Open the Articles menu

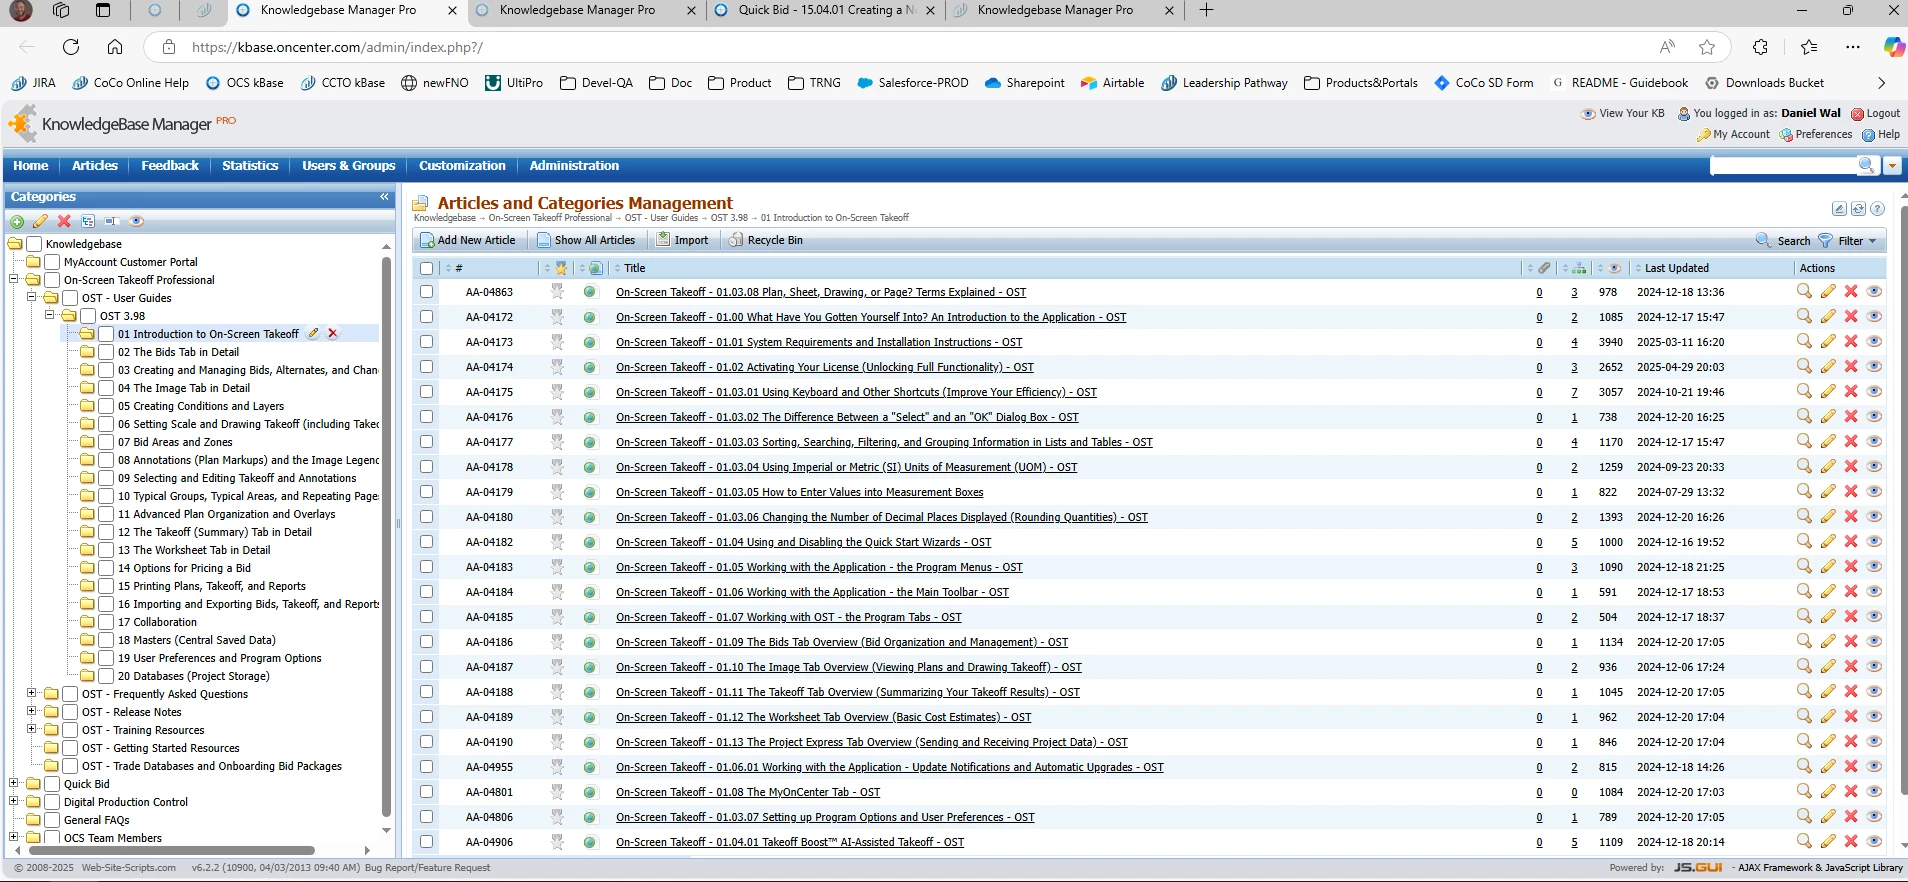click(x=95, y=166)
